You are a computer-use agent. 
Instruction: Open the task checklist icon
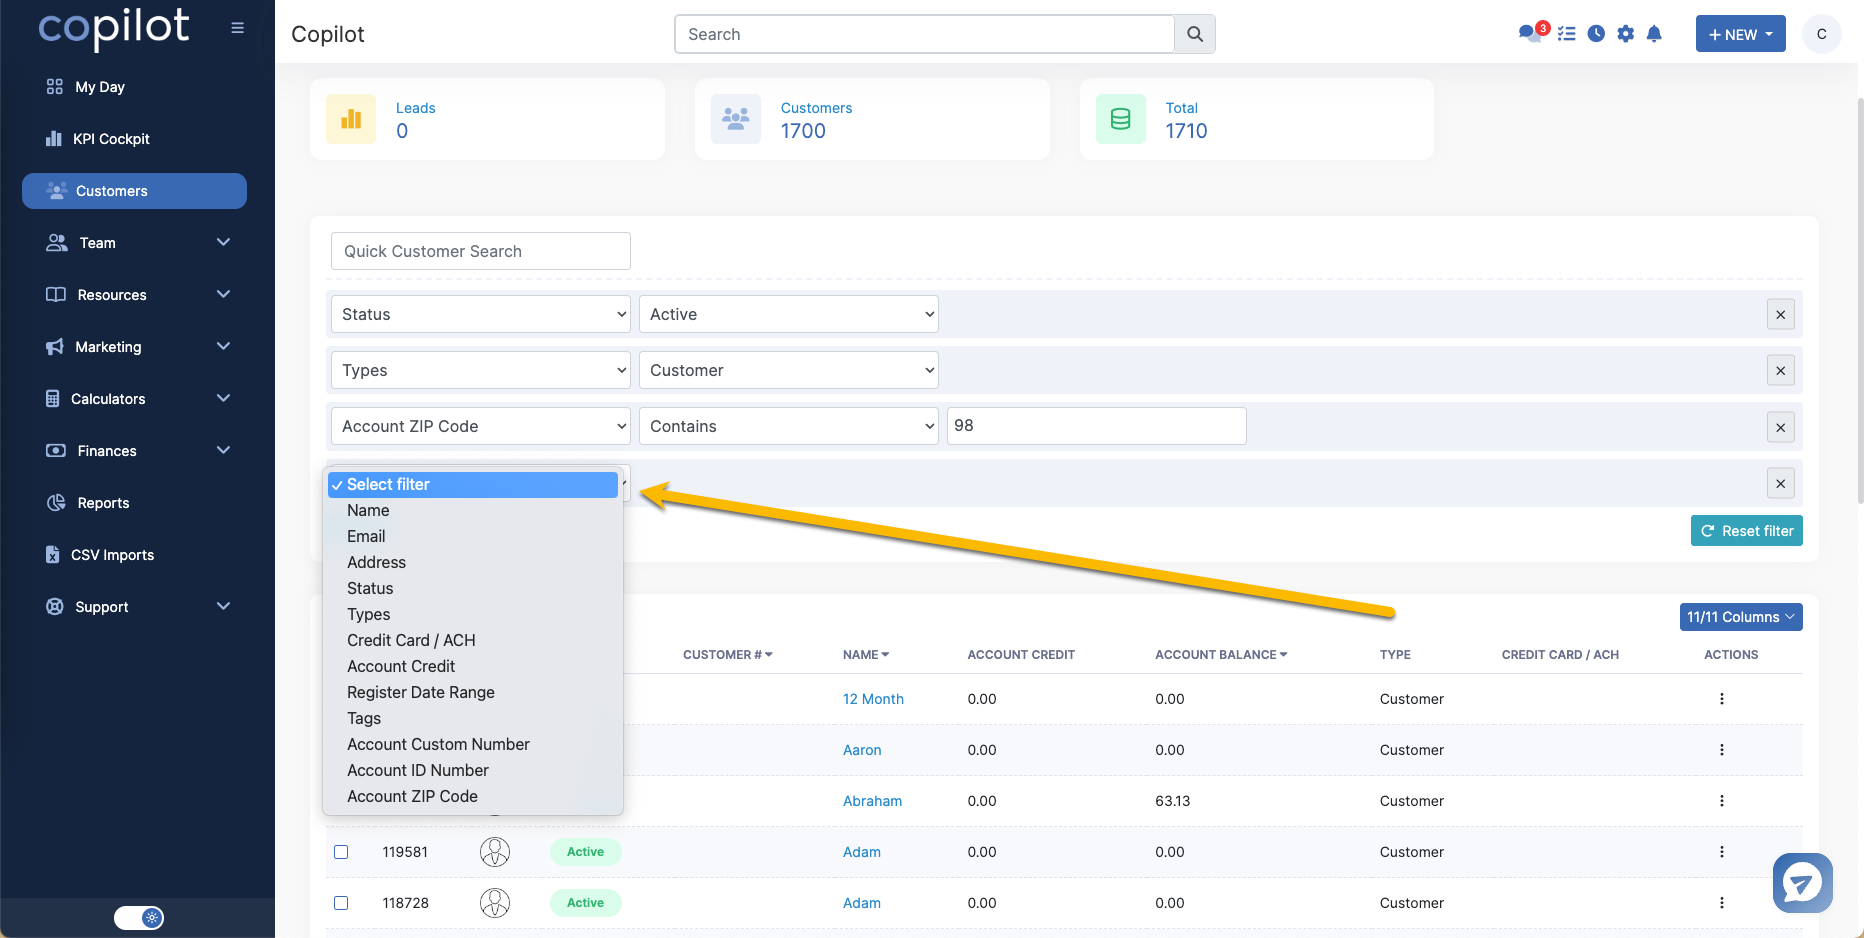click(x=1567, y=34)
